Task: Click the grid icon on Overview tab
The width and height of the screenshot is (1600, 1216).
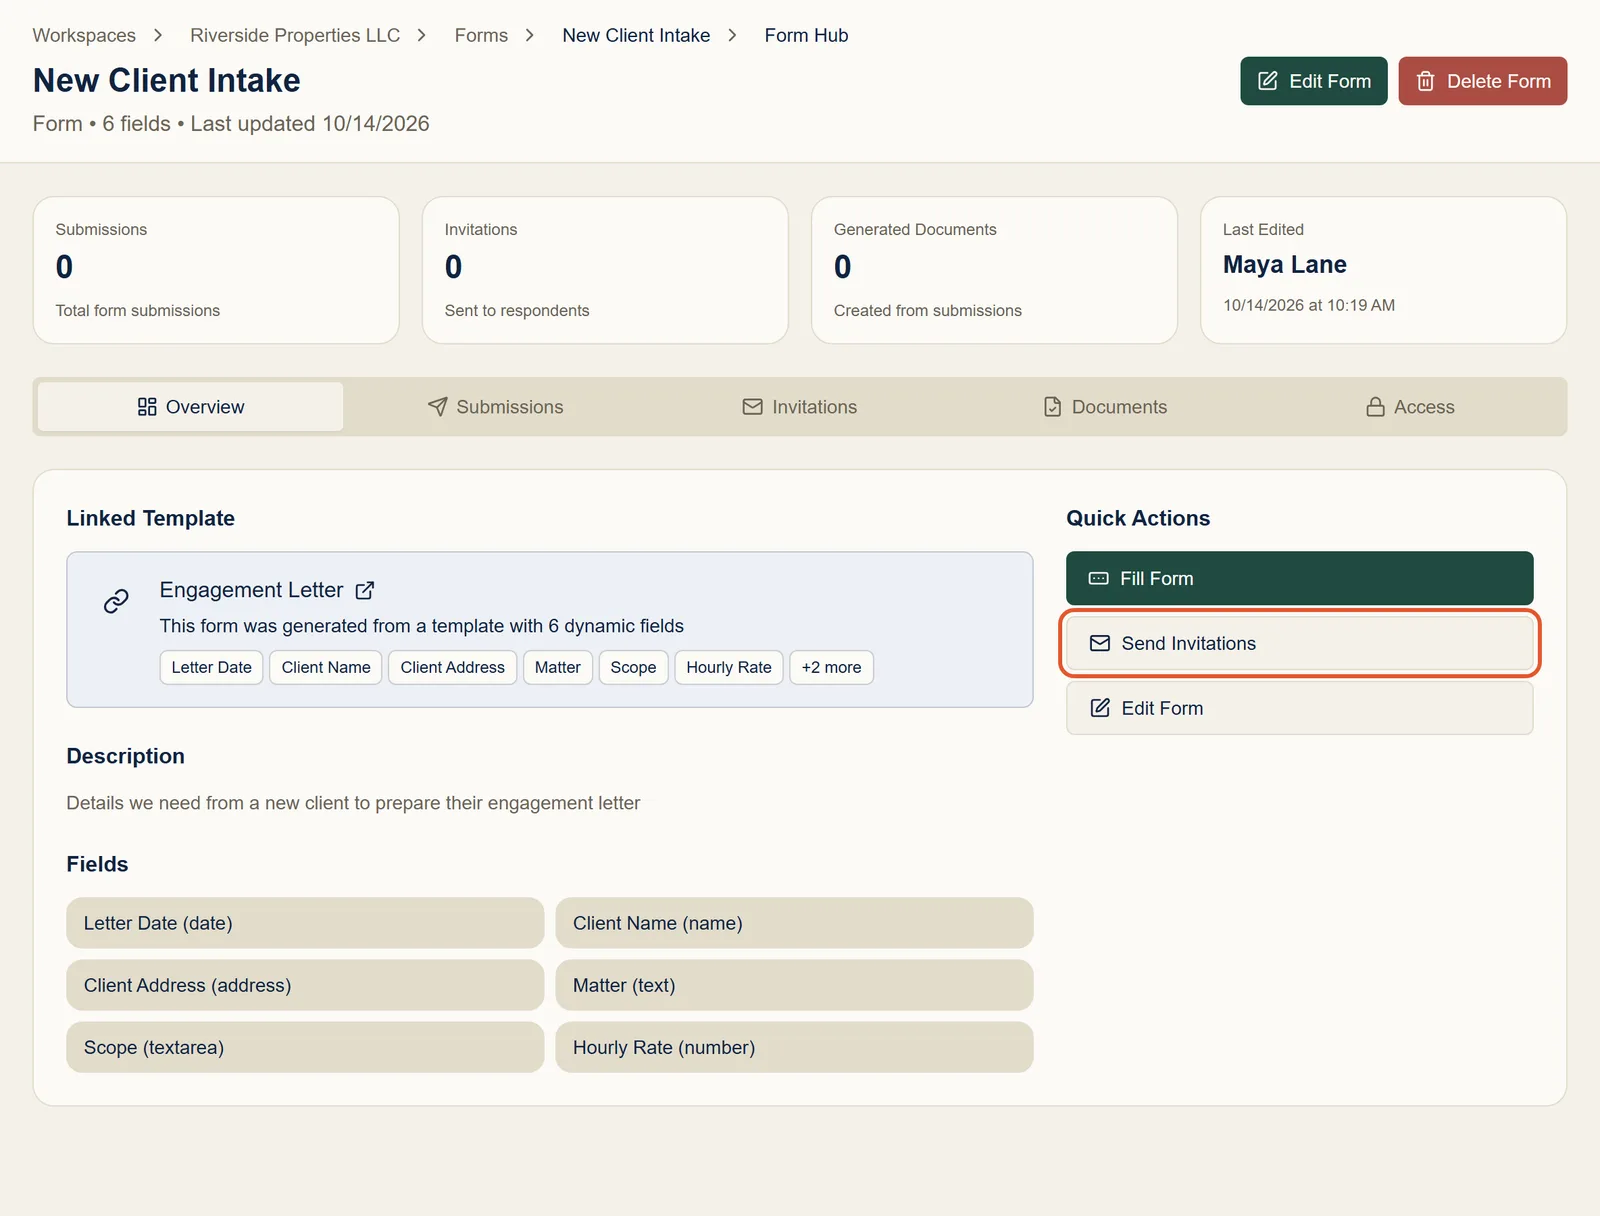Action: [x=147, y=407]
